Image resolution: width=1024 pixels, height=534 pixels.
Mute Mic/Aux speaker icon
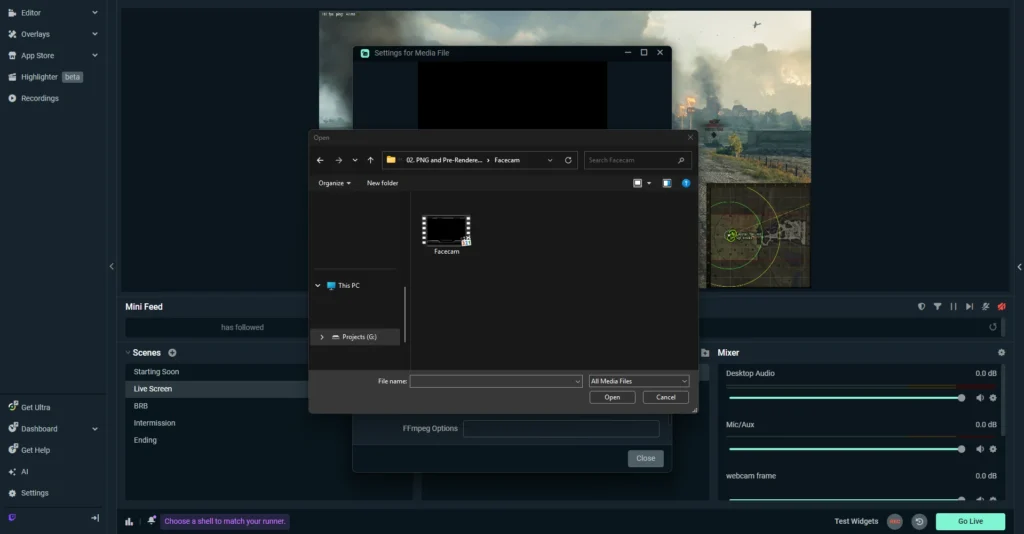click(x=980, y=449)
